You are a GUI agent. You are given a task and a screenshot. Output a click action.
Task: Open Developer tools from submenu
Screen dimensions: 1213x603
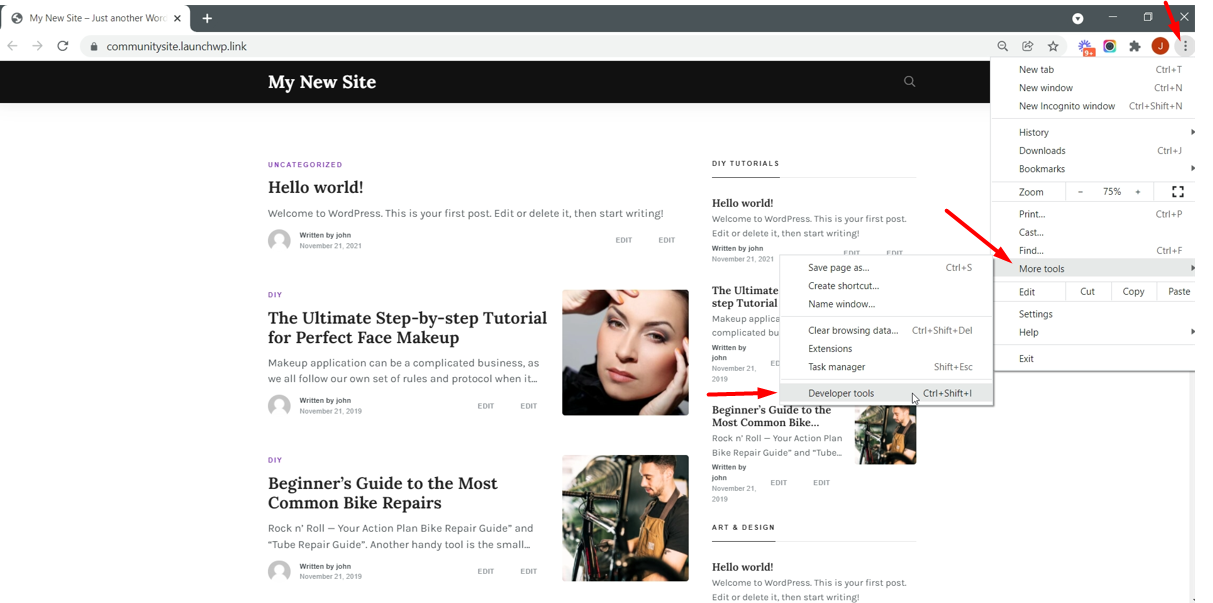click(886, 393)
